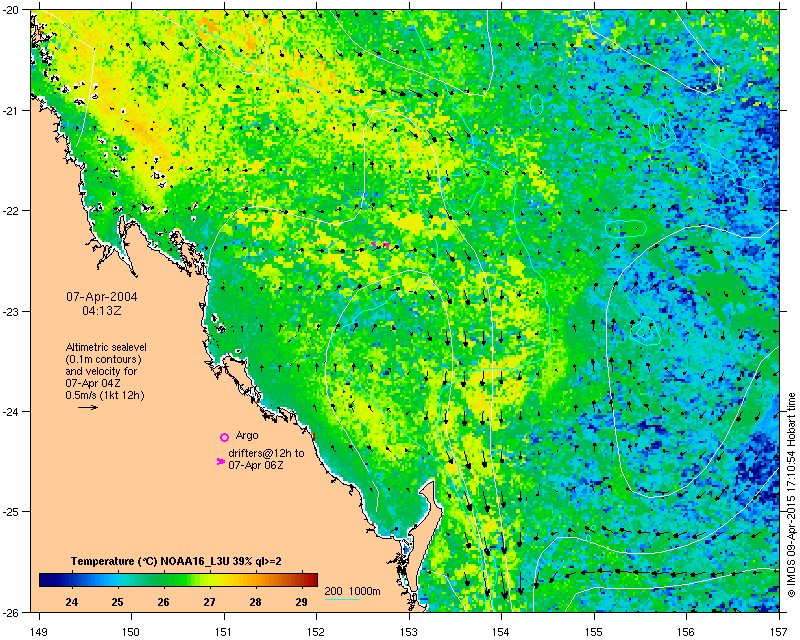Click the longitude axis label '157'

click(x=779, y=632)
